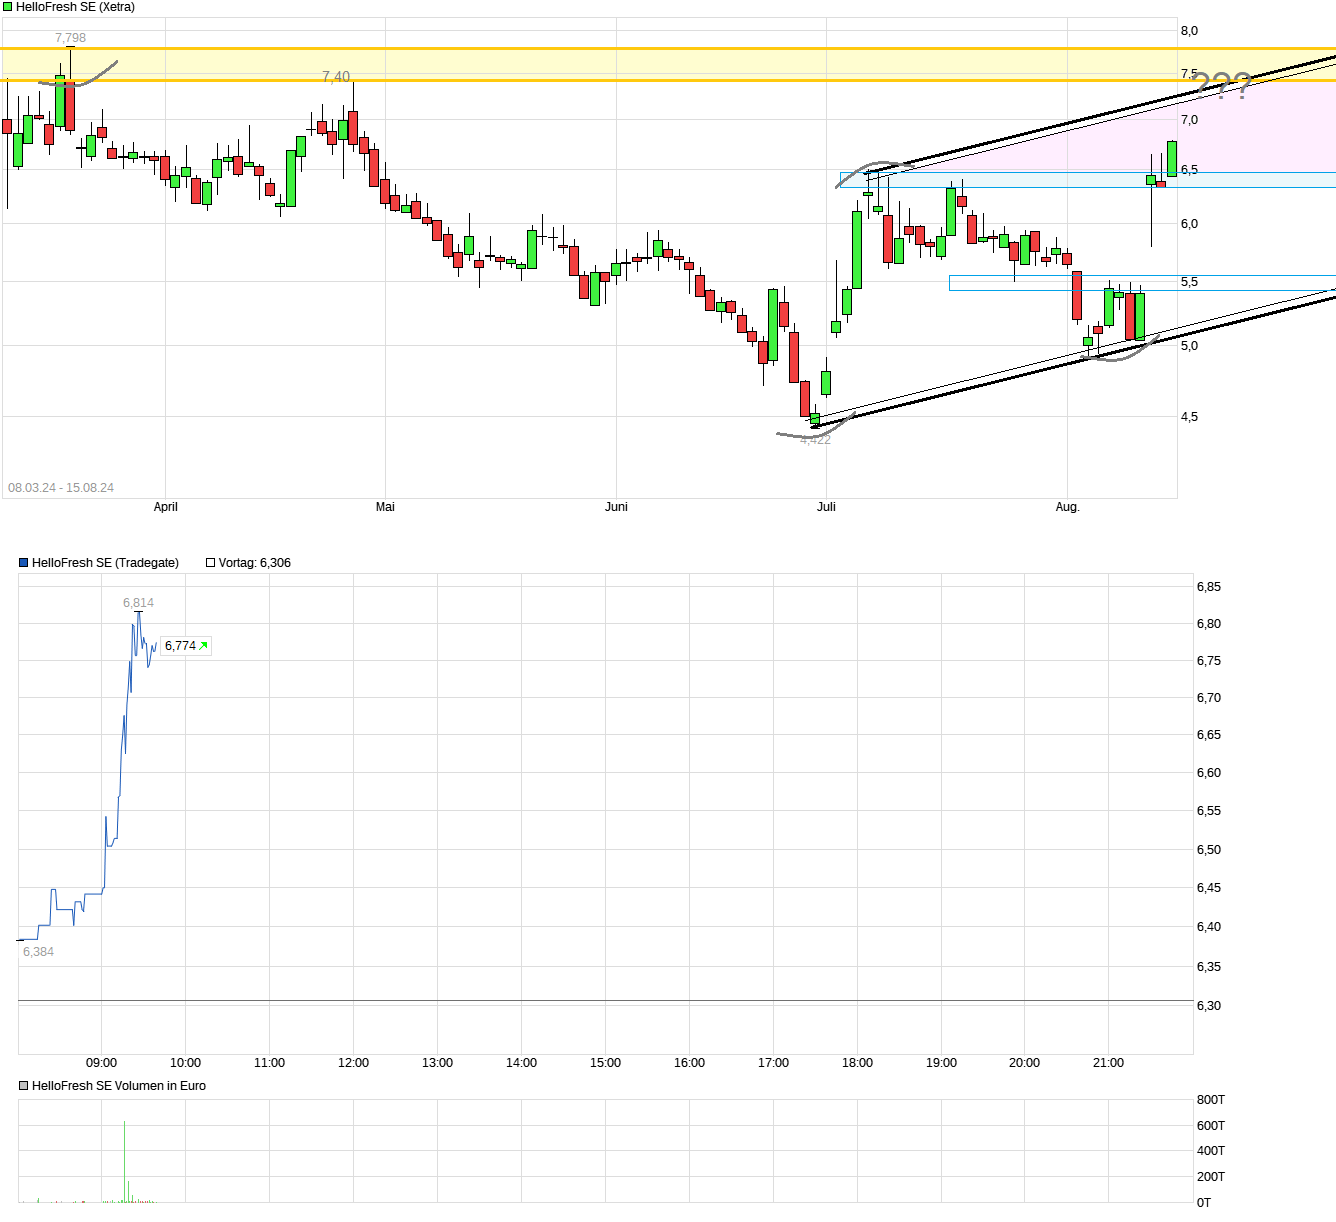Click the white Vortag legend box
This screenshot has width=1336, height=1222.
coord(211,563)
